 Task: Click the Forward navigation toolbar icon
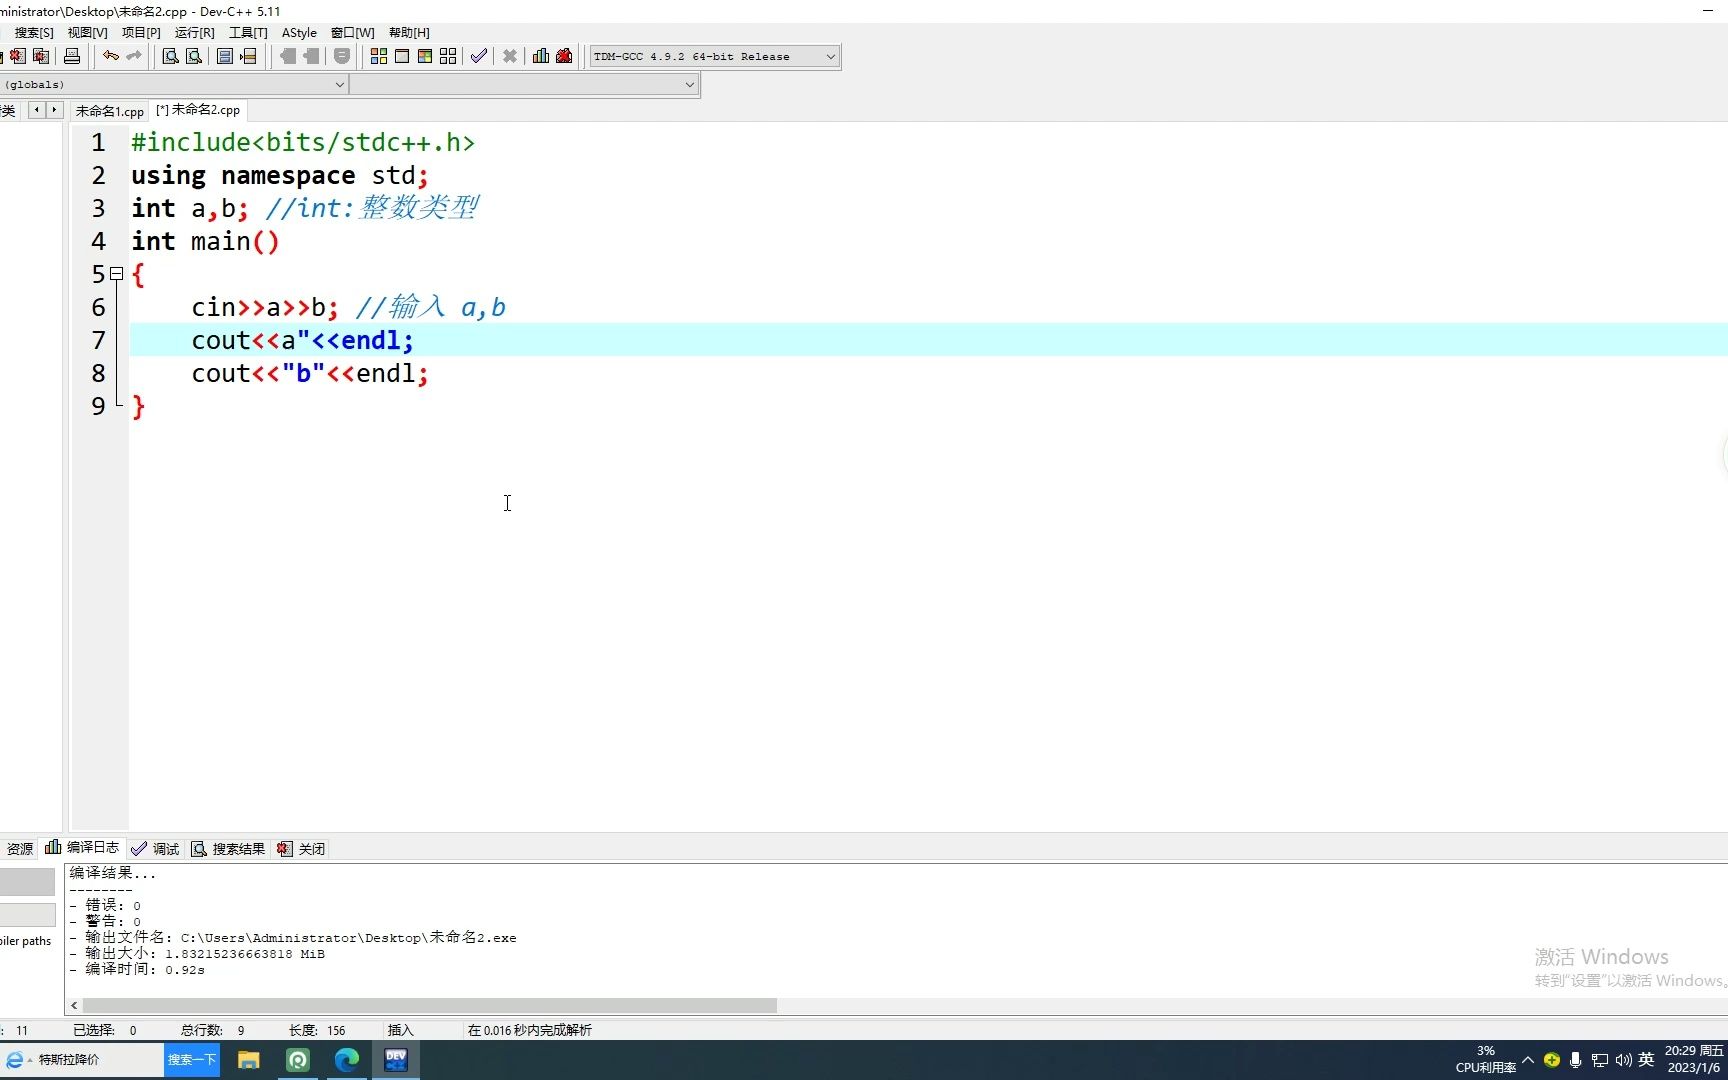point(311,56)
